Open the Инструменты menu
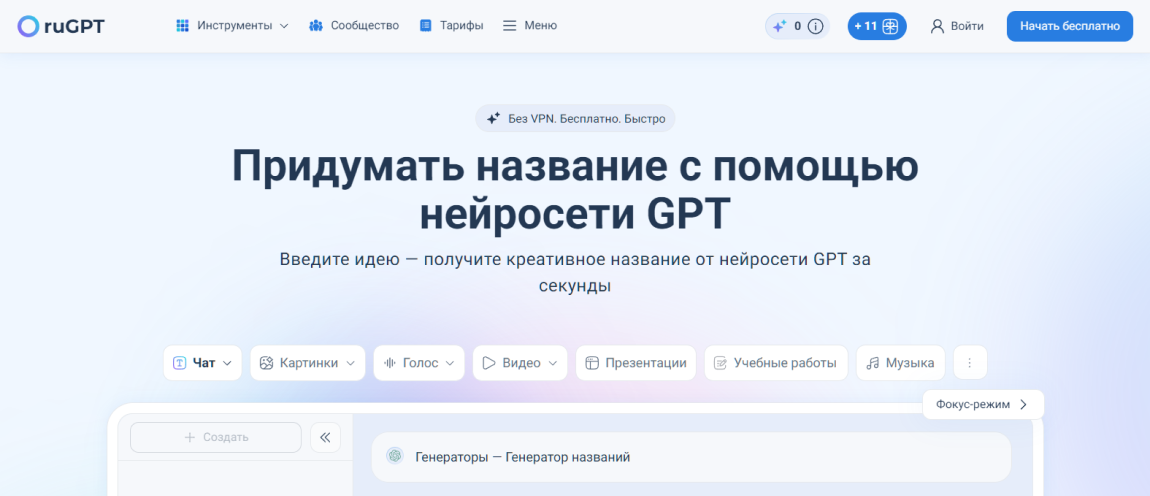This screenshot has height=496, width=1150. point(232,26)
